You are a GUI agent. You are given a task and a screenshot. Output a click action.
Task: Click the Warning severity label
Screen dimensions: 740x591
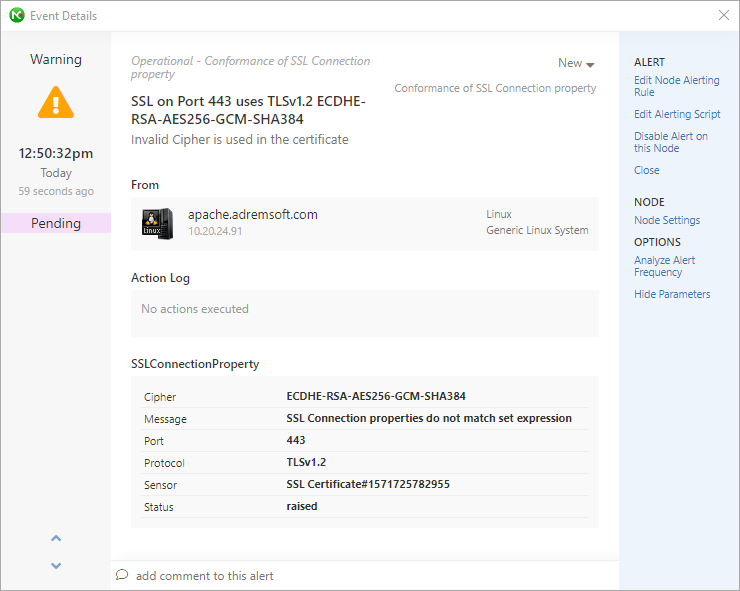pos(56,59)
